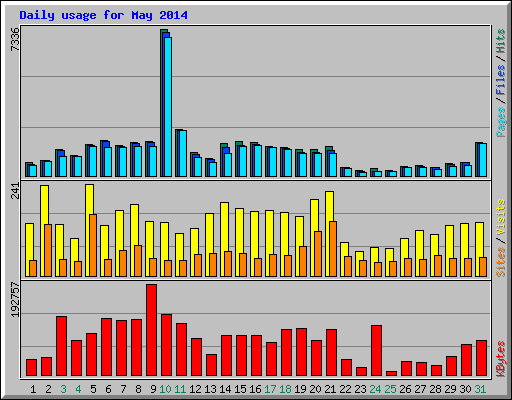Viewport: 512px width, 400px height.
Task: Click day 13 on the x-axis
Action: [210, 389]
